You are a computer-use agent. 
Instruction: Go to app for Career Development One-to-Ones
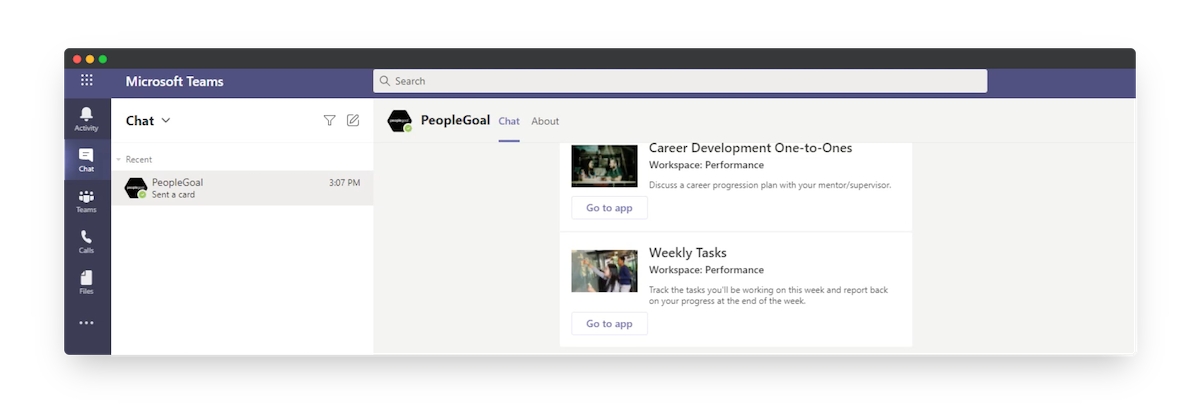609,208
